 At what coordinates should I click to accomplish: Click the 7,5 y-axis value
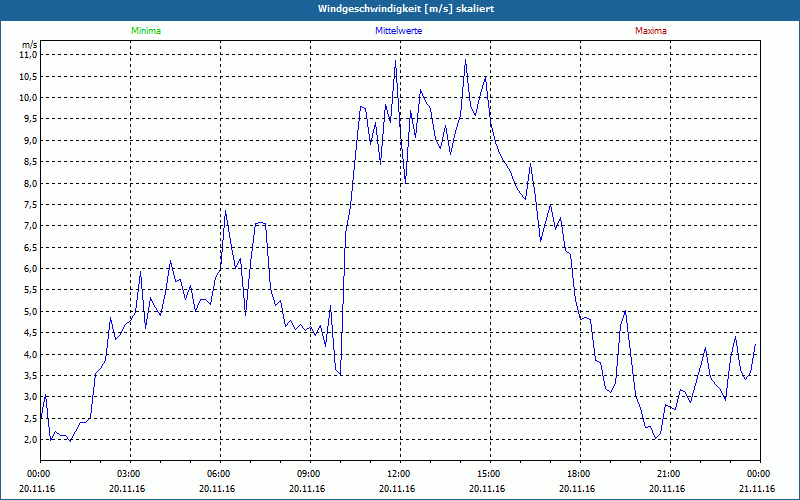(30, 205)
